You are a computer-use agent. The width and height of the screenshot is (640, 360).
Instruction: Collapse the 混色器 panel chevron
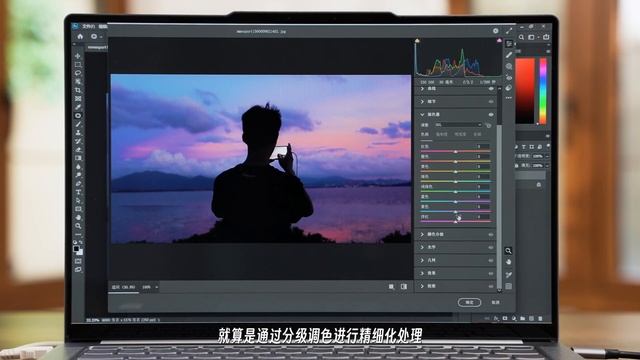point(422,115)
